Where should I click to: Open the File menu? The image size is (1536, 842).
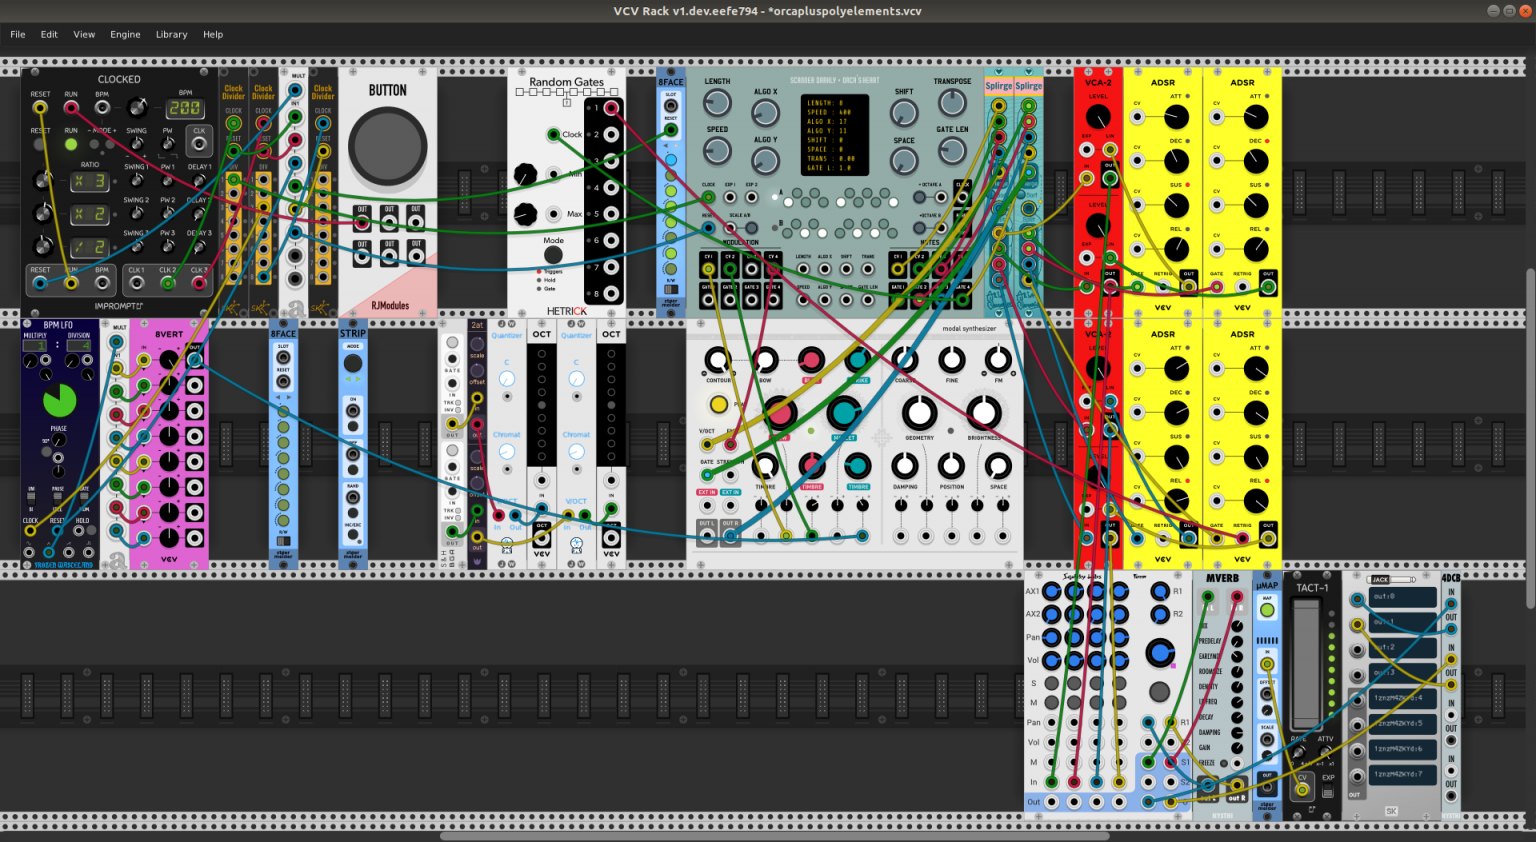click(18, 34)
